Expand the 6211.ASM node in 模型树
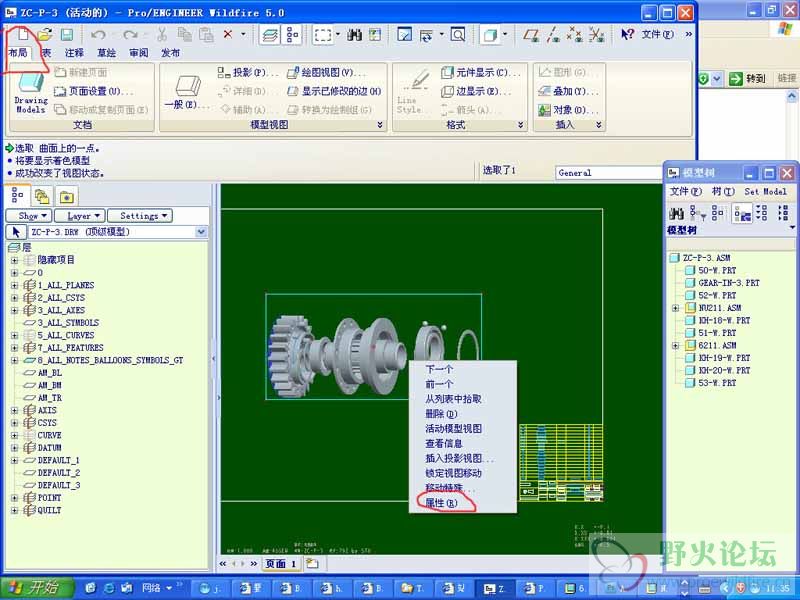The height and width of the screenshot is (600, 800). tap(676, 345)
